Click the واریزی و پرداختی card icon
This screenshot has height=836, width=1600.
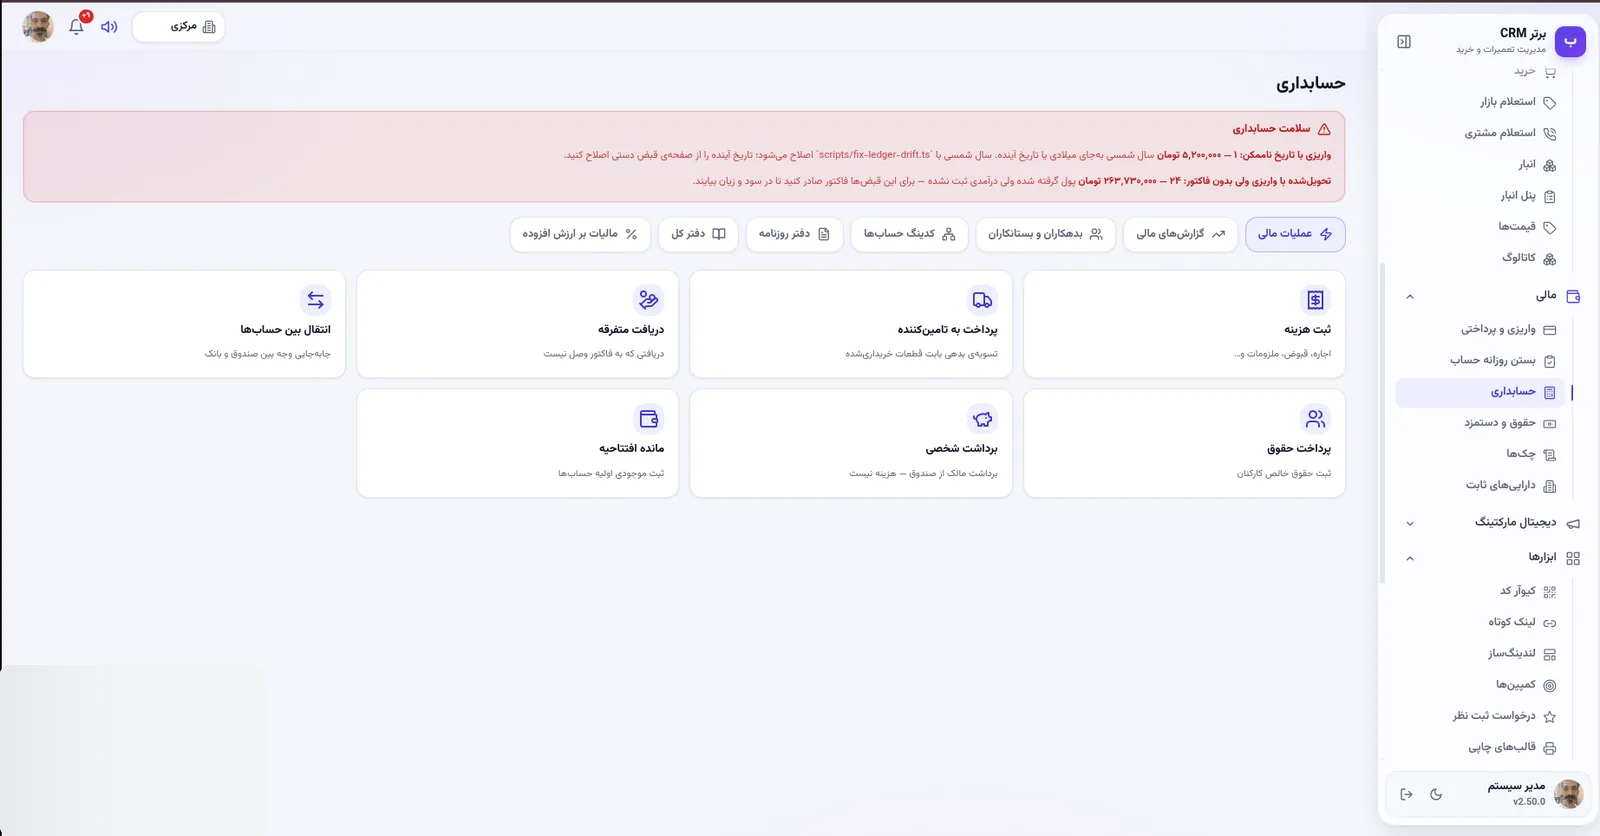point(1550,330)
